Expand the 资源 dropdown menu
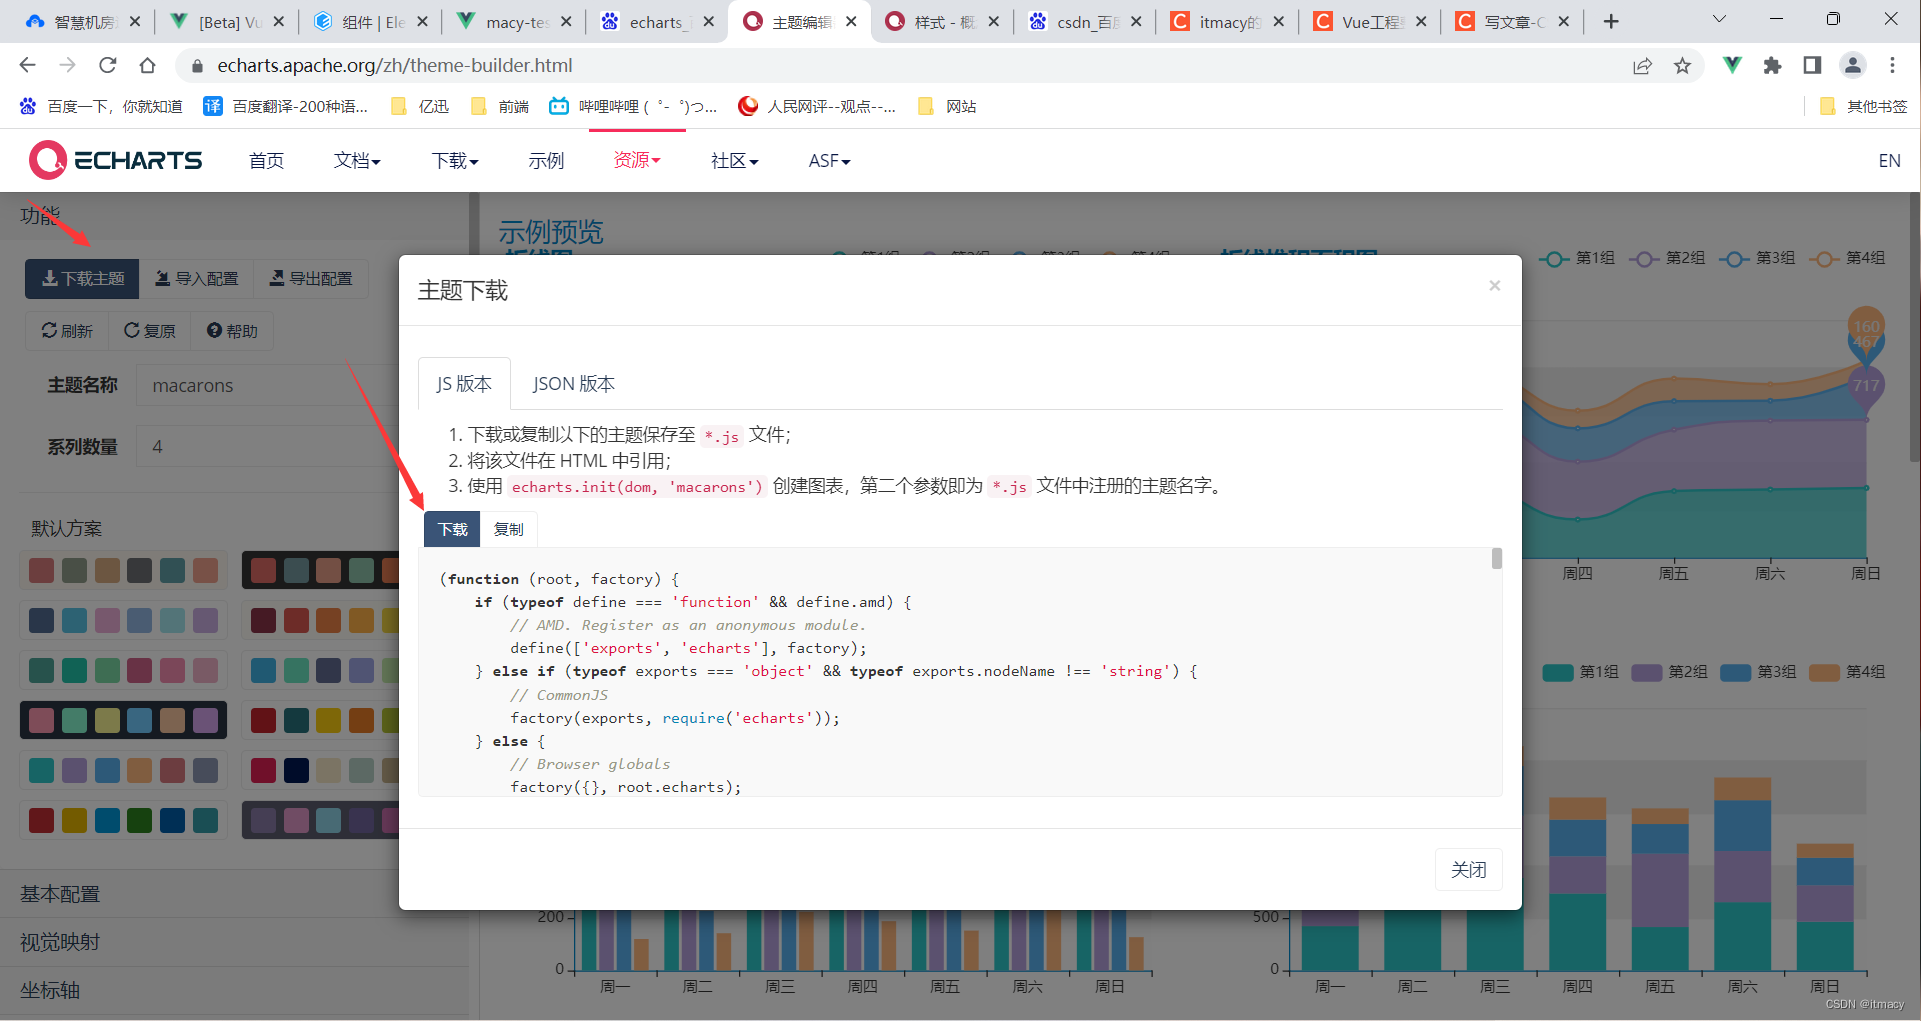The width and height of the screenshot is (1921, 1021). click(x=637, y=160)
